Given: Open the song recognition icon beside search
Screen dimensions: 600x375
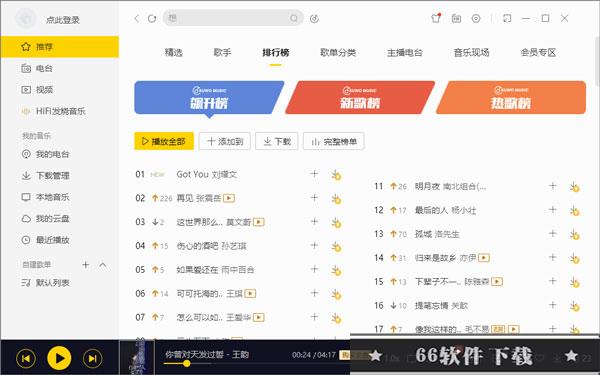Looking at the screenshot, I should point(314,18).
